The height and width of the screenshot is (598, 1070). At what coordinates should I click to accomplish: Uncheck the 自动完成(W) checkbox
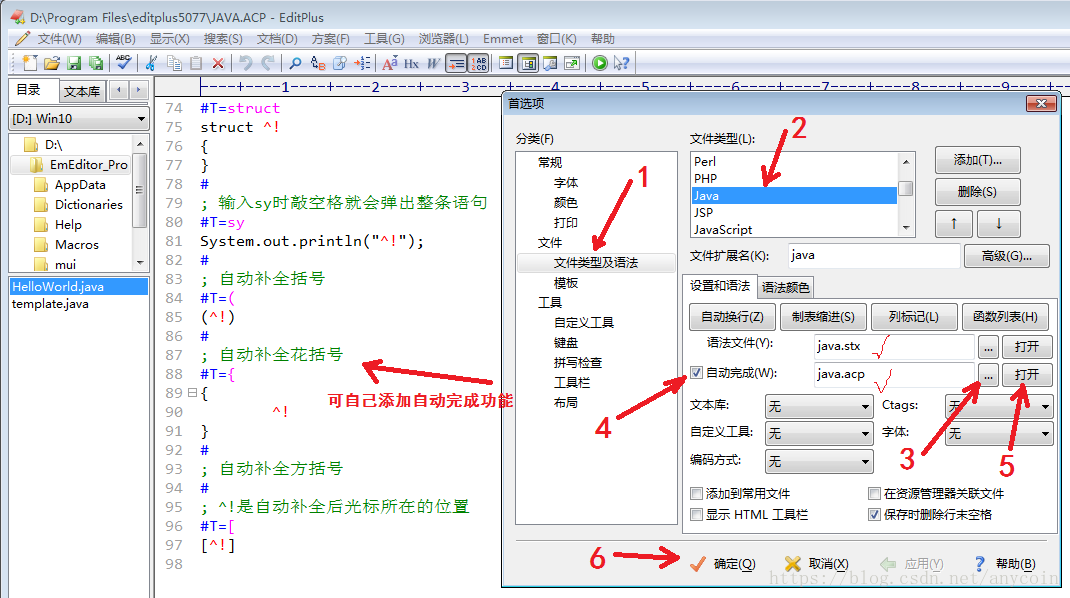pos(697,374)
